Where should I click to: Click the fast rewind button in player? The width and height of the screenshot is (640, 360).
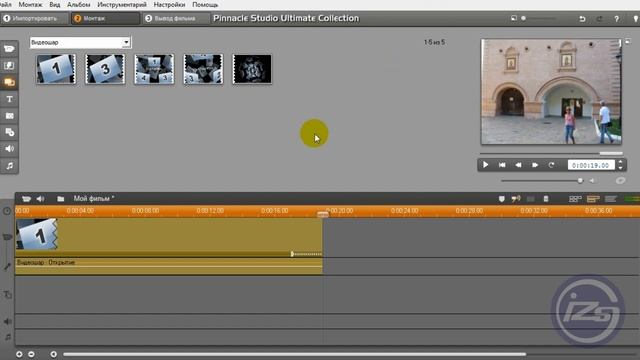tap(518, 165)
